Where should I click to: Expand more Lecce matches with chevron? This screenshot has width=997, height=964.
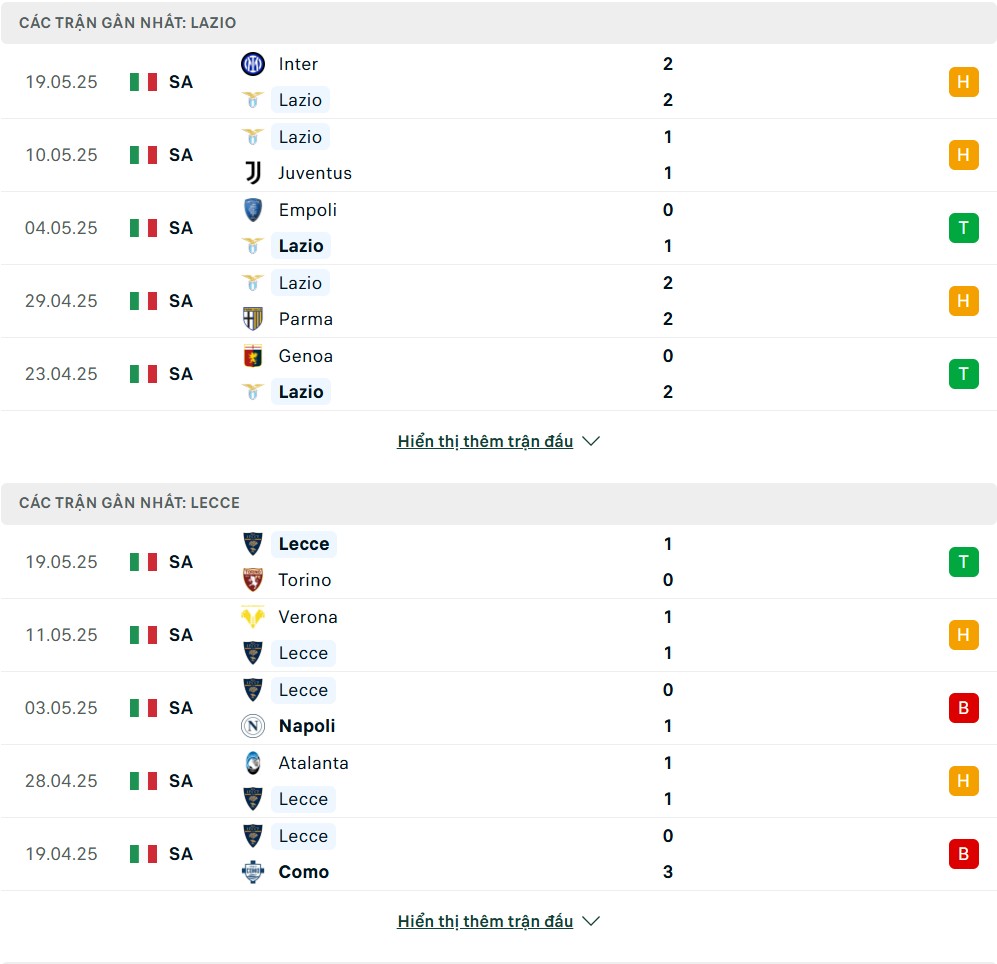point(591,921)
